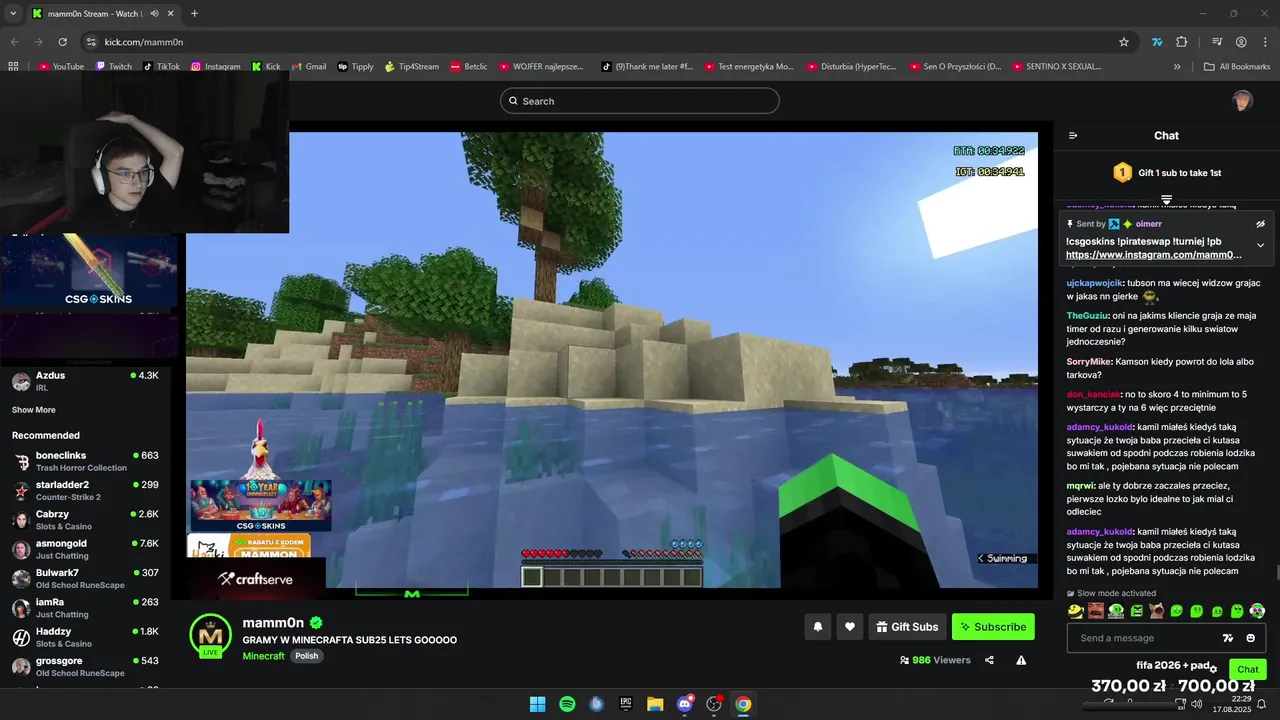
Task: Open Chrome media controls icon
Action: 1217,42
